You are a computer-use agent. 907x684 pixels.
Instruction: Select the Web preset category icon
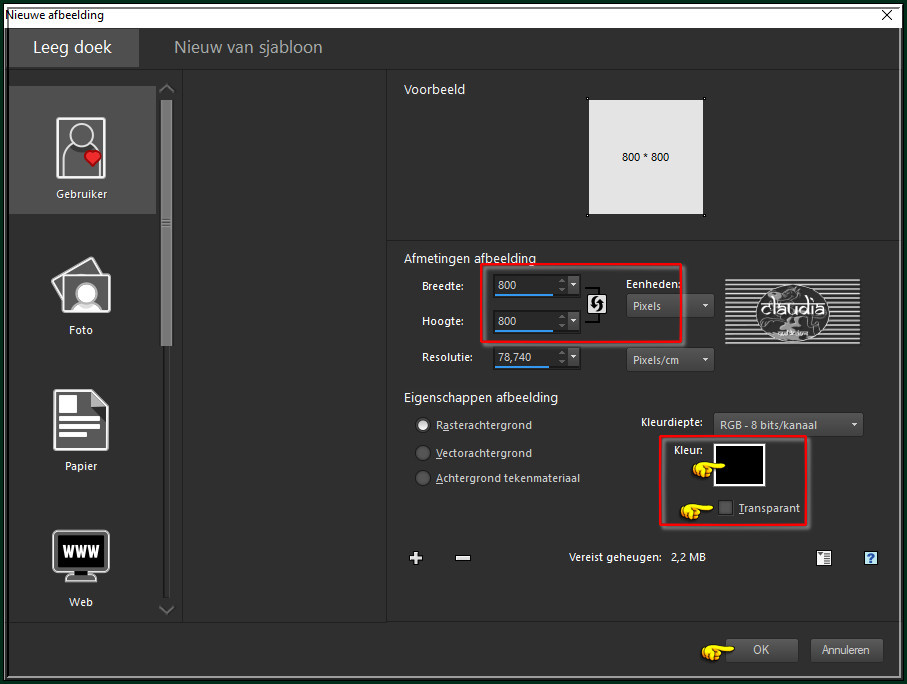point(81,556)
